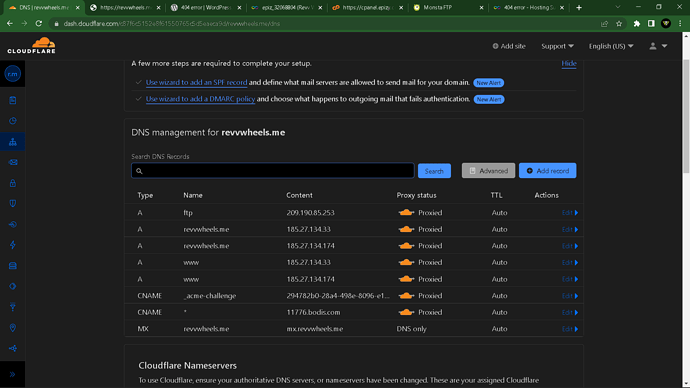The height and width of the screenshot is (388, 690).
Task: Open the Caching drive icon in sidebar
Action: 13,266
